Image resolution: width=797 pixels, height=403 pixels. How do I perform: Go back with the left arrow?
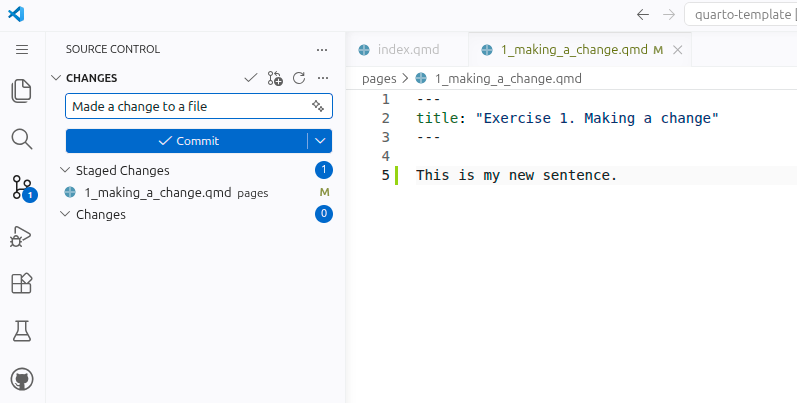pos(642,15)
